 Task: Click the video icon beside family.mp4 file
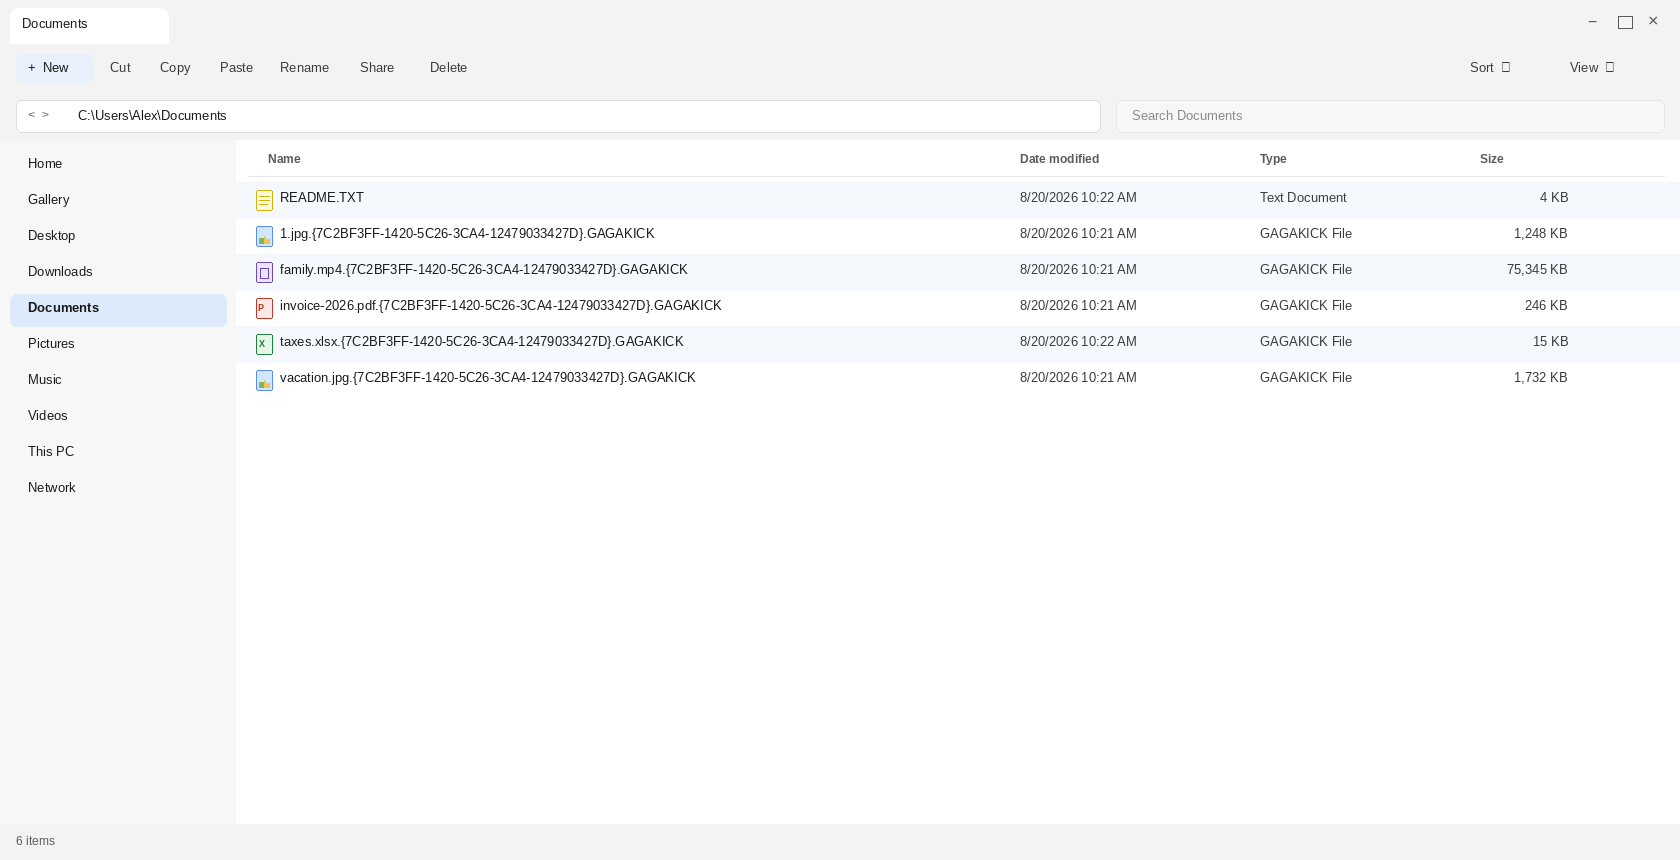(264, 273)
